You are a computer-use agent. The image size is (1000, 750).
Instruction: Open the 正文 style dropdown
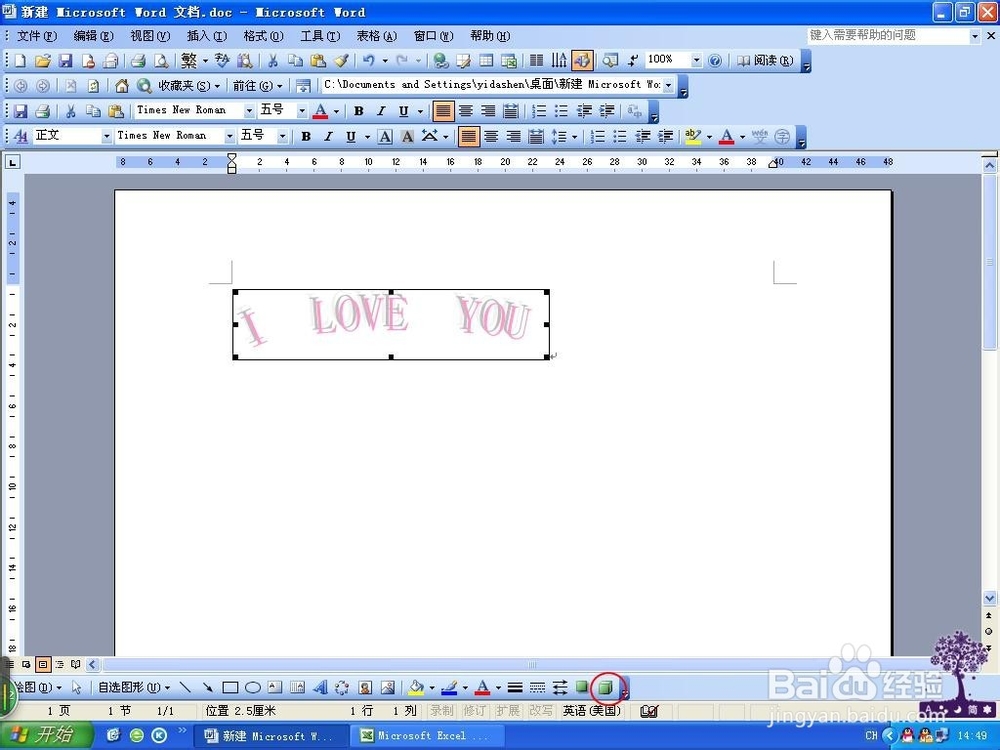[106, 136]
